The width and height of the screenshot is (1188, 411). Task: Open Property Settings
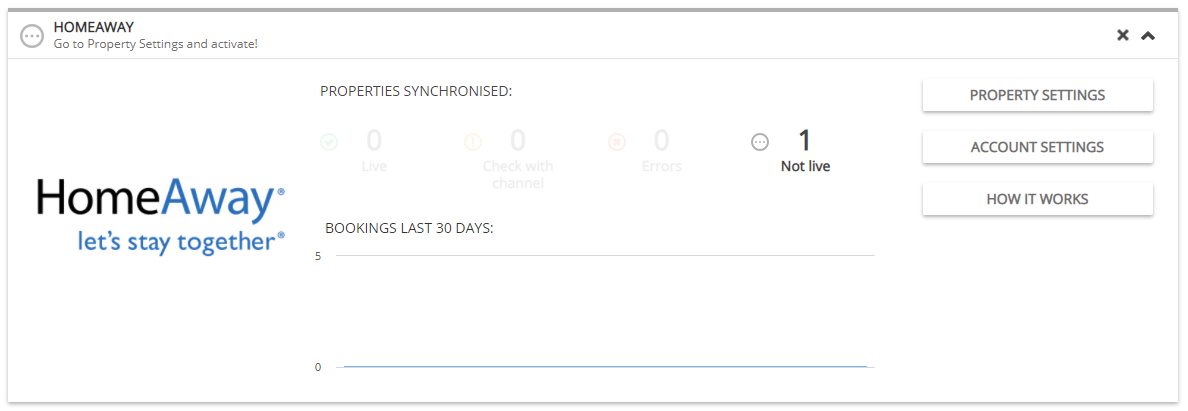pyautogui.click(x=1037, y=95)
